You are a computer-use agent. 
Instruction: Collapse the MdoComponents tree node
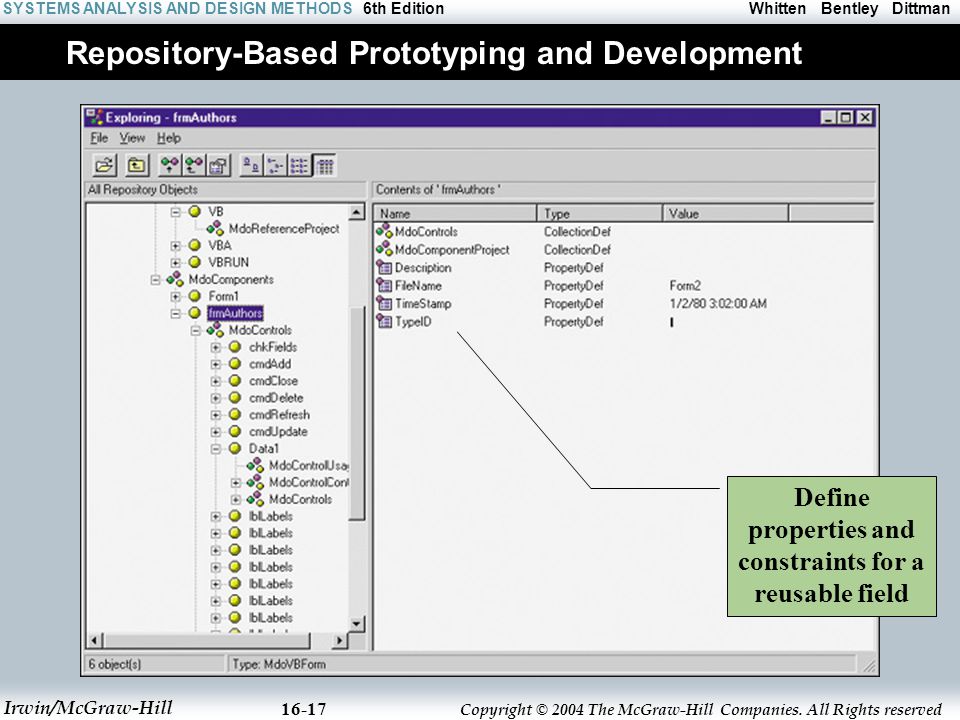(156, 280)
